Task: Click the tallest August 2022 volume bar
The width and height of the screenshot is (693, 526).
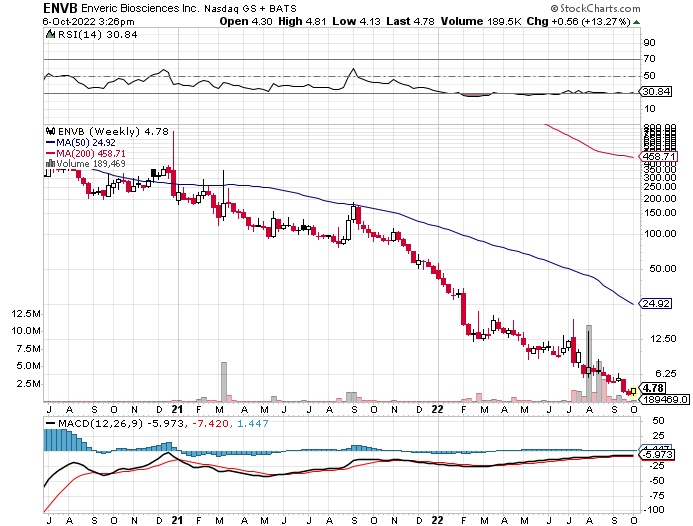Action: (588, 363)
